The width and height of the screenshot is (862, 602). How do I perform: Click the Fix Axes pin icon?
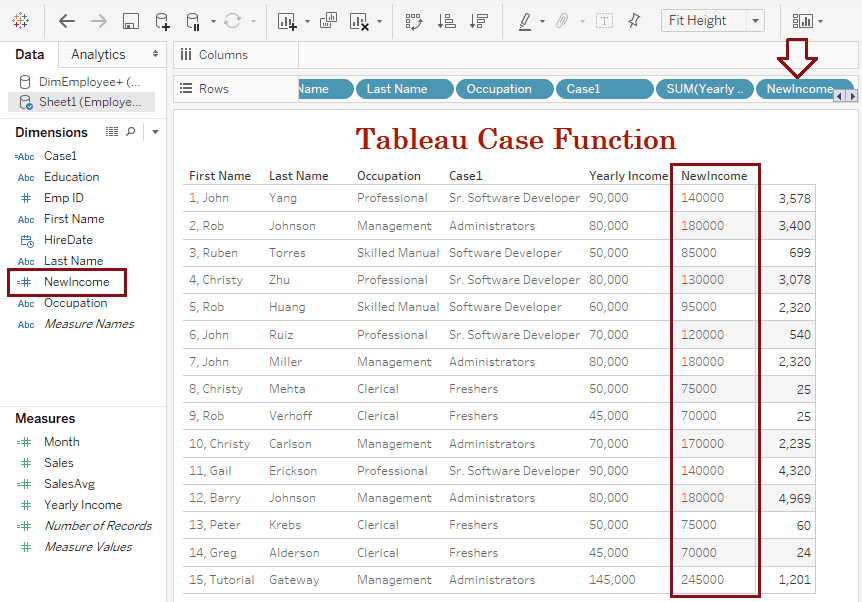634,21
